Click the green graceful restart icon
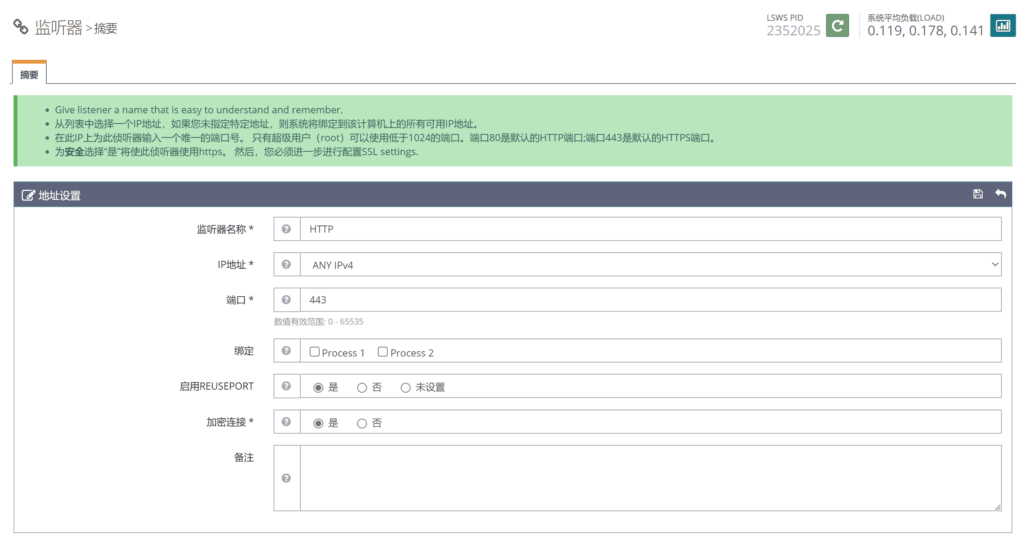1024x550 pixels. click(x=837, y=25)
